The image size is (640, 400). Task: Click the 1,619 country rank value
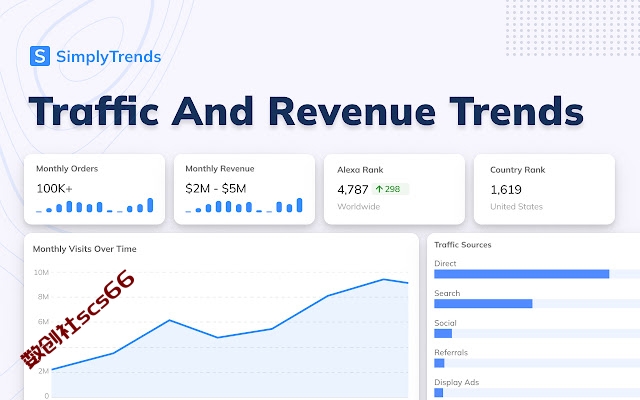[506, 190]
